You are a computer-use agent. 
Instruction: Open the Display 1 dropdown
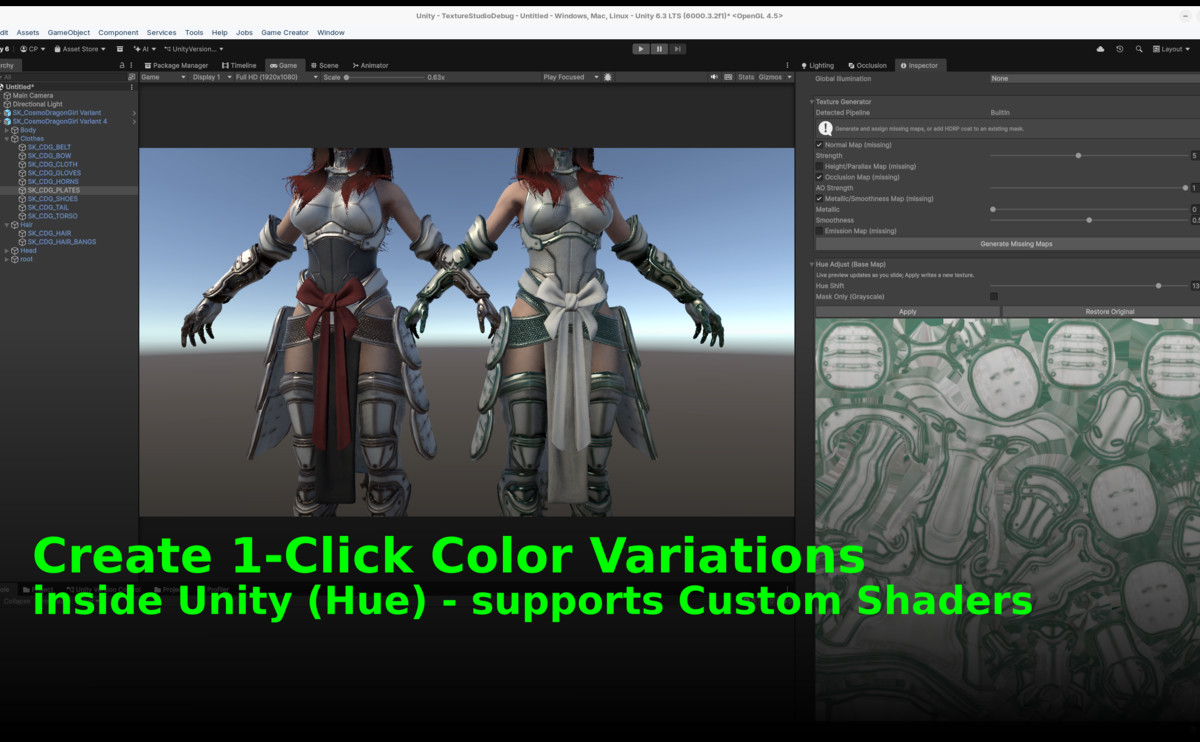[211, 77]
